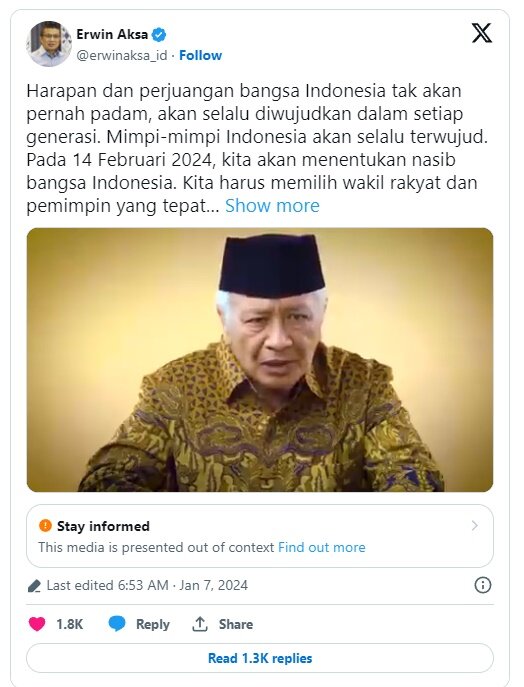
Task: Click the blue verified badge
Action: [159, 34]
